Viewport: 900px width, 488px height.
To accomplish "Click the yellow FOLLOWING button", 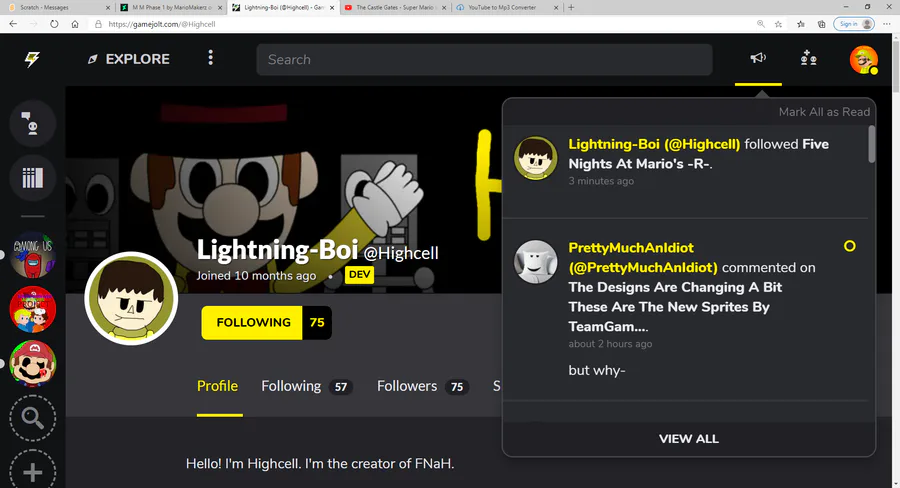I will click(x=252, y=323).
